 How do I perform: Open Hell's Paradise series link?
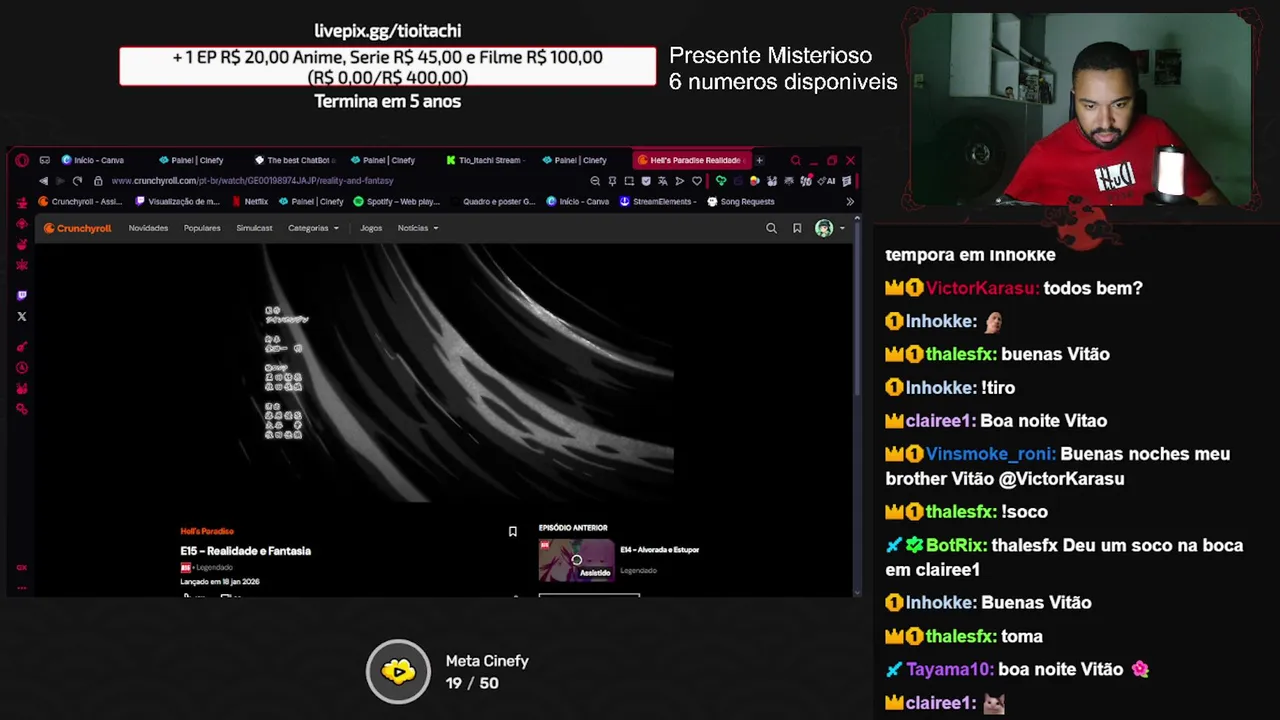[207, 531]
